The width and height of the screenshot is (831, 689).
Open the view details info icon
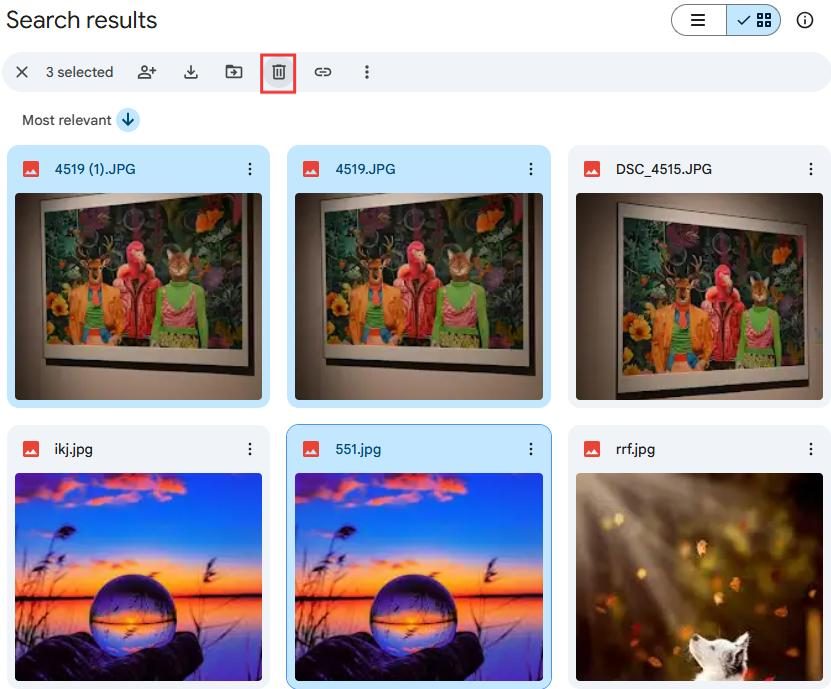click(805, 20)
